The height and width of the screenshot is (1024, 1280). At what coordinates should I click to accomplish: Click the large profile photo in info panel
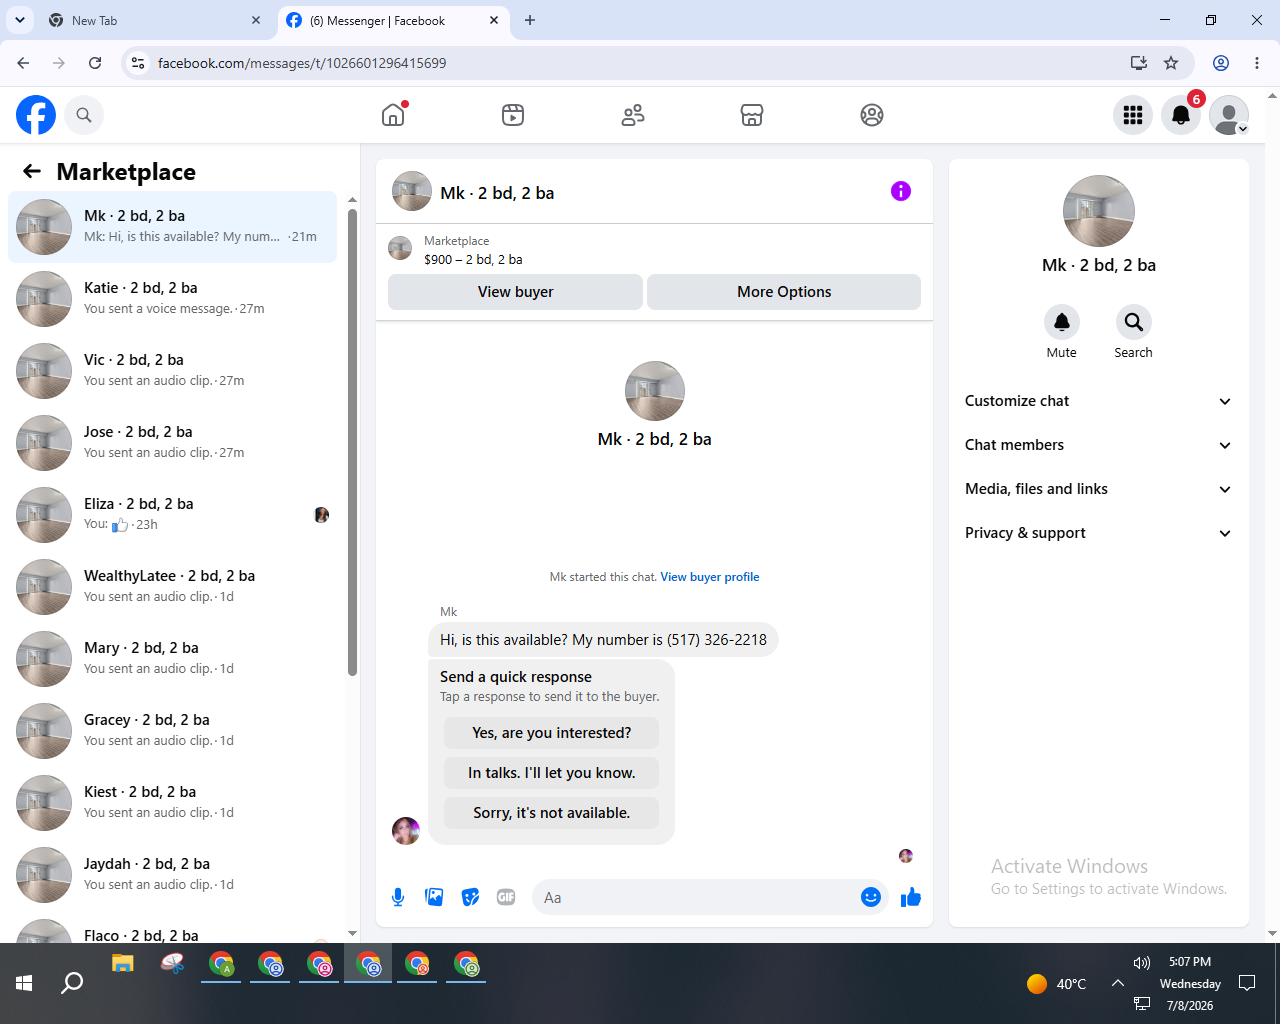1099,211
